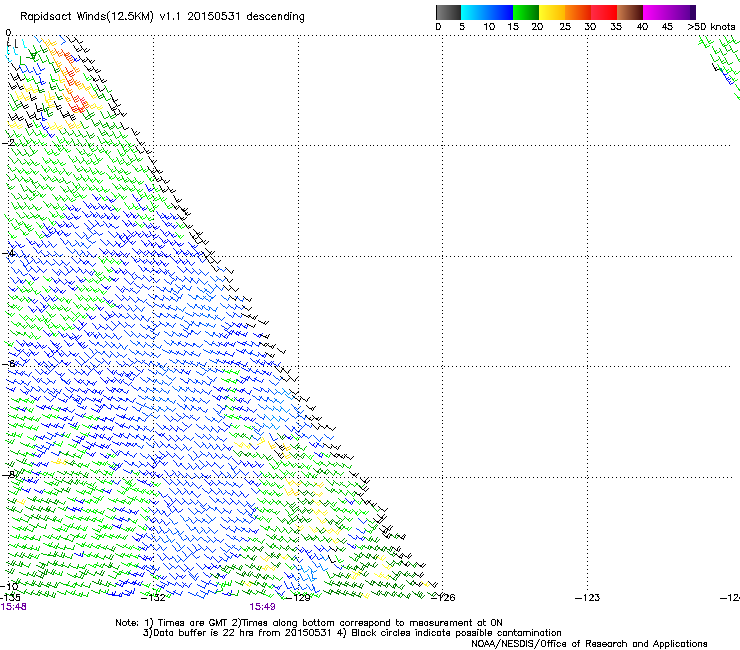The image size is (740, 650).
Task: Click the purple time label '15:48'
Action: coord(14,607)
